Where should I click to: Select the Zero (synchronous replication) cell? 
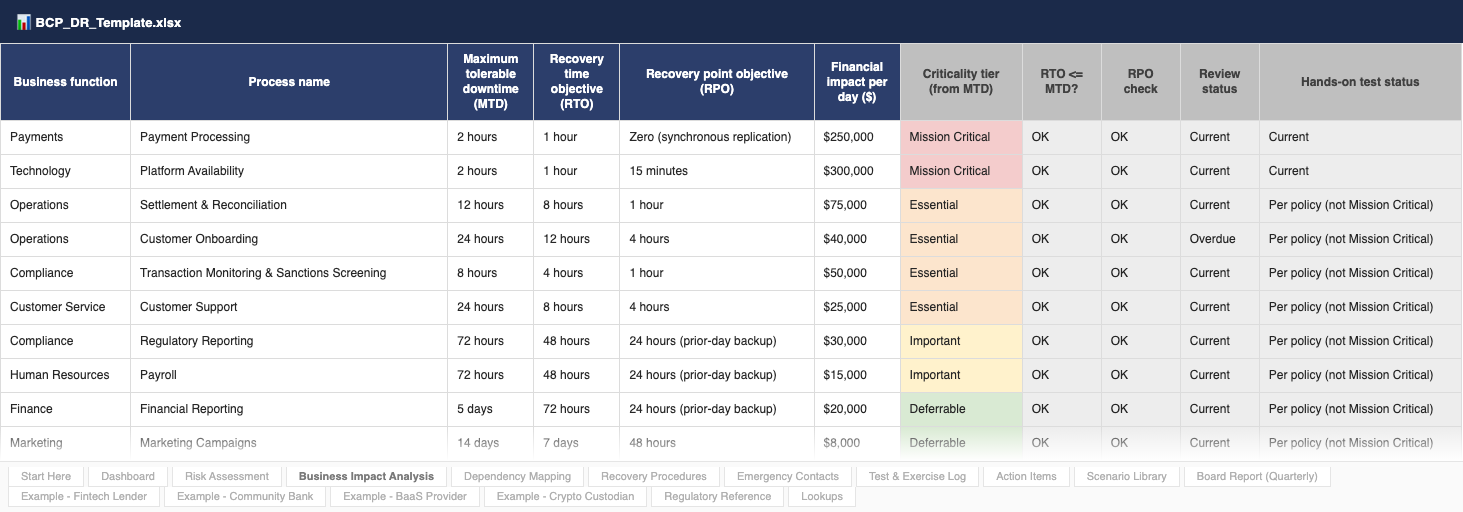pyautogui.click(x=717, y=137)
